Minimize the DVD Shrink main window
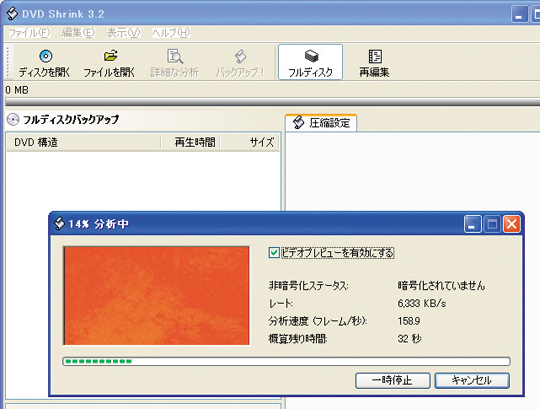Screen dimensions: 540x409 519,14
